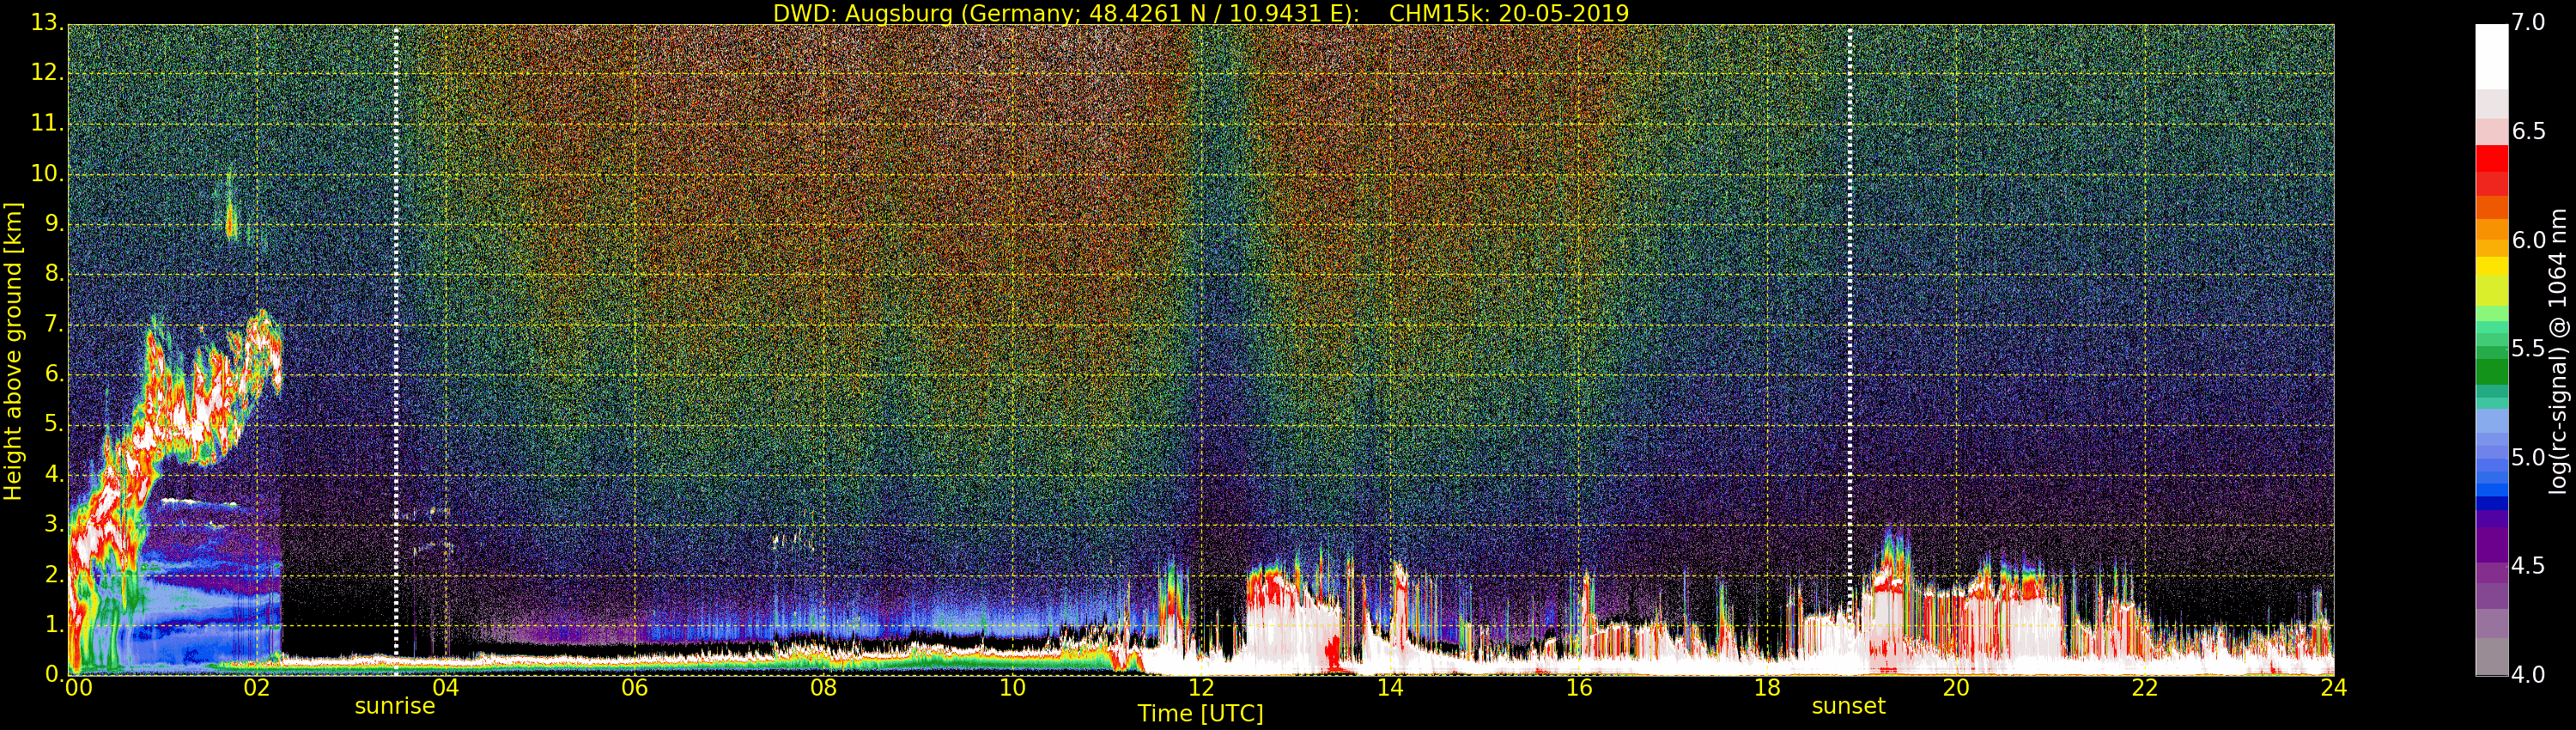Pick the gray bottom segment of the colorbar
2576x730 pixels.
(2491, 656)
